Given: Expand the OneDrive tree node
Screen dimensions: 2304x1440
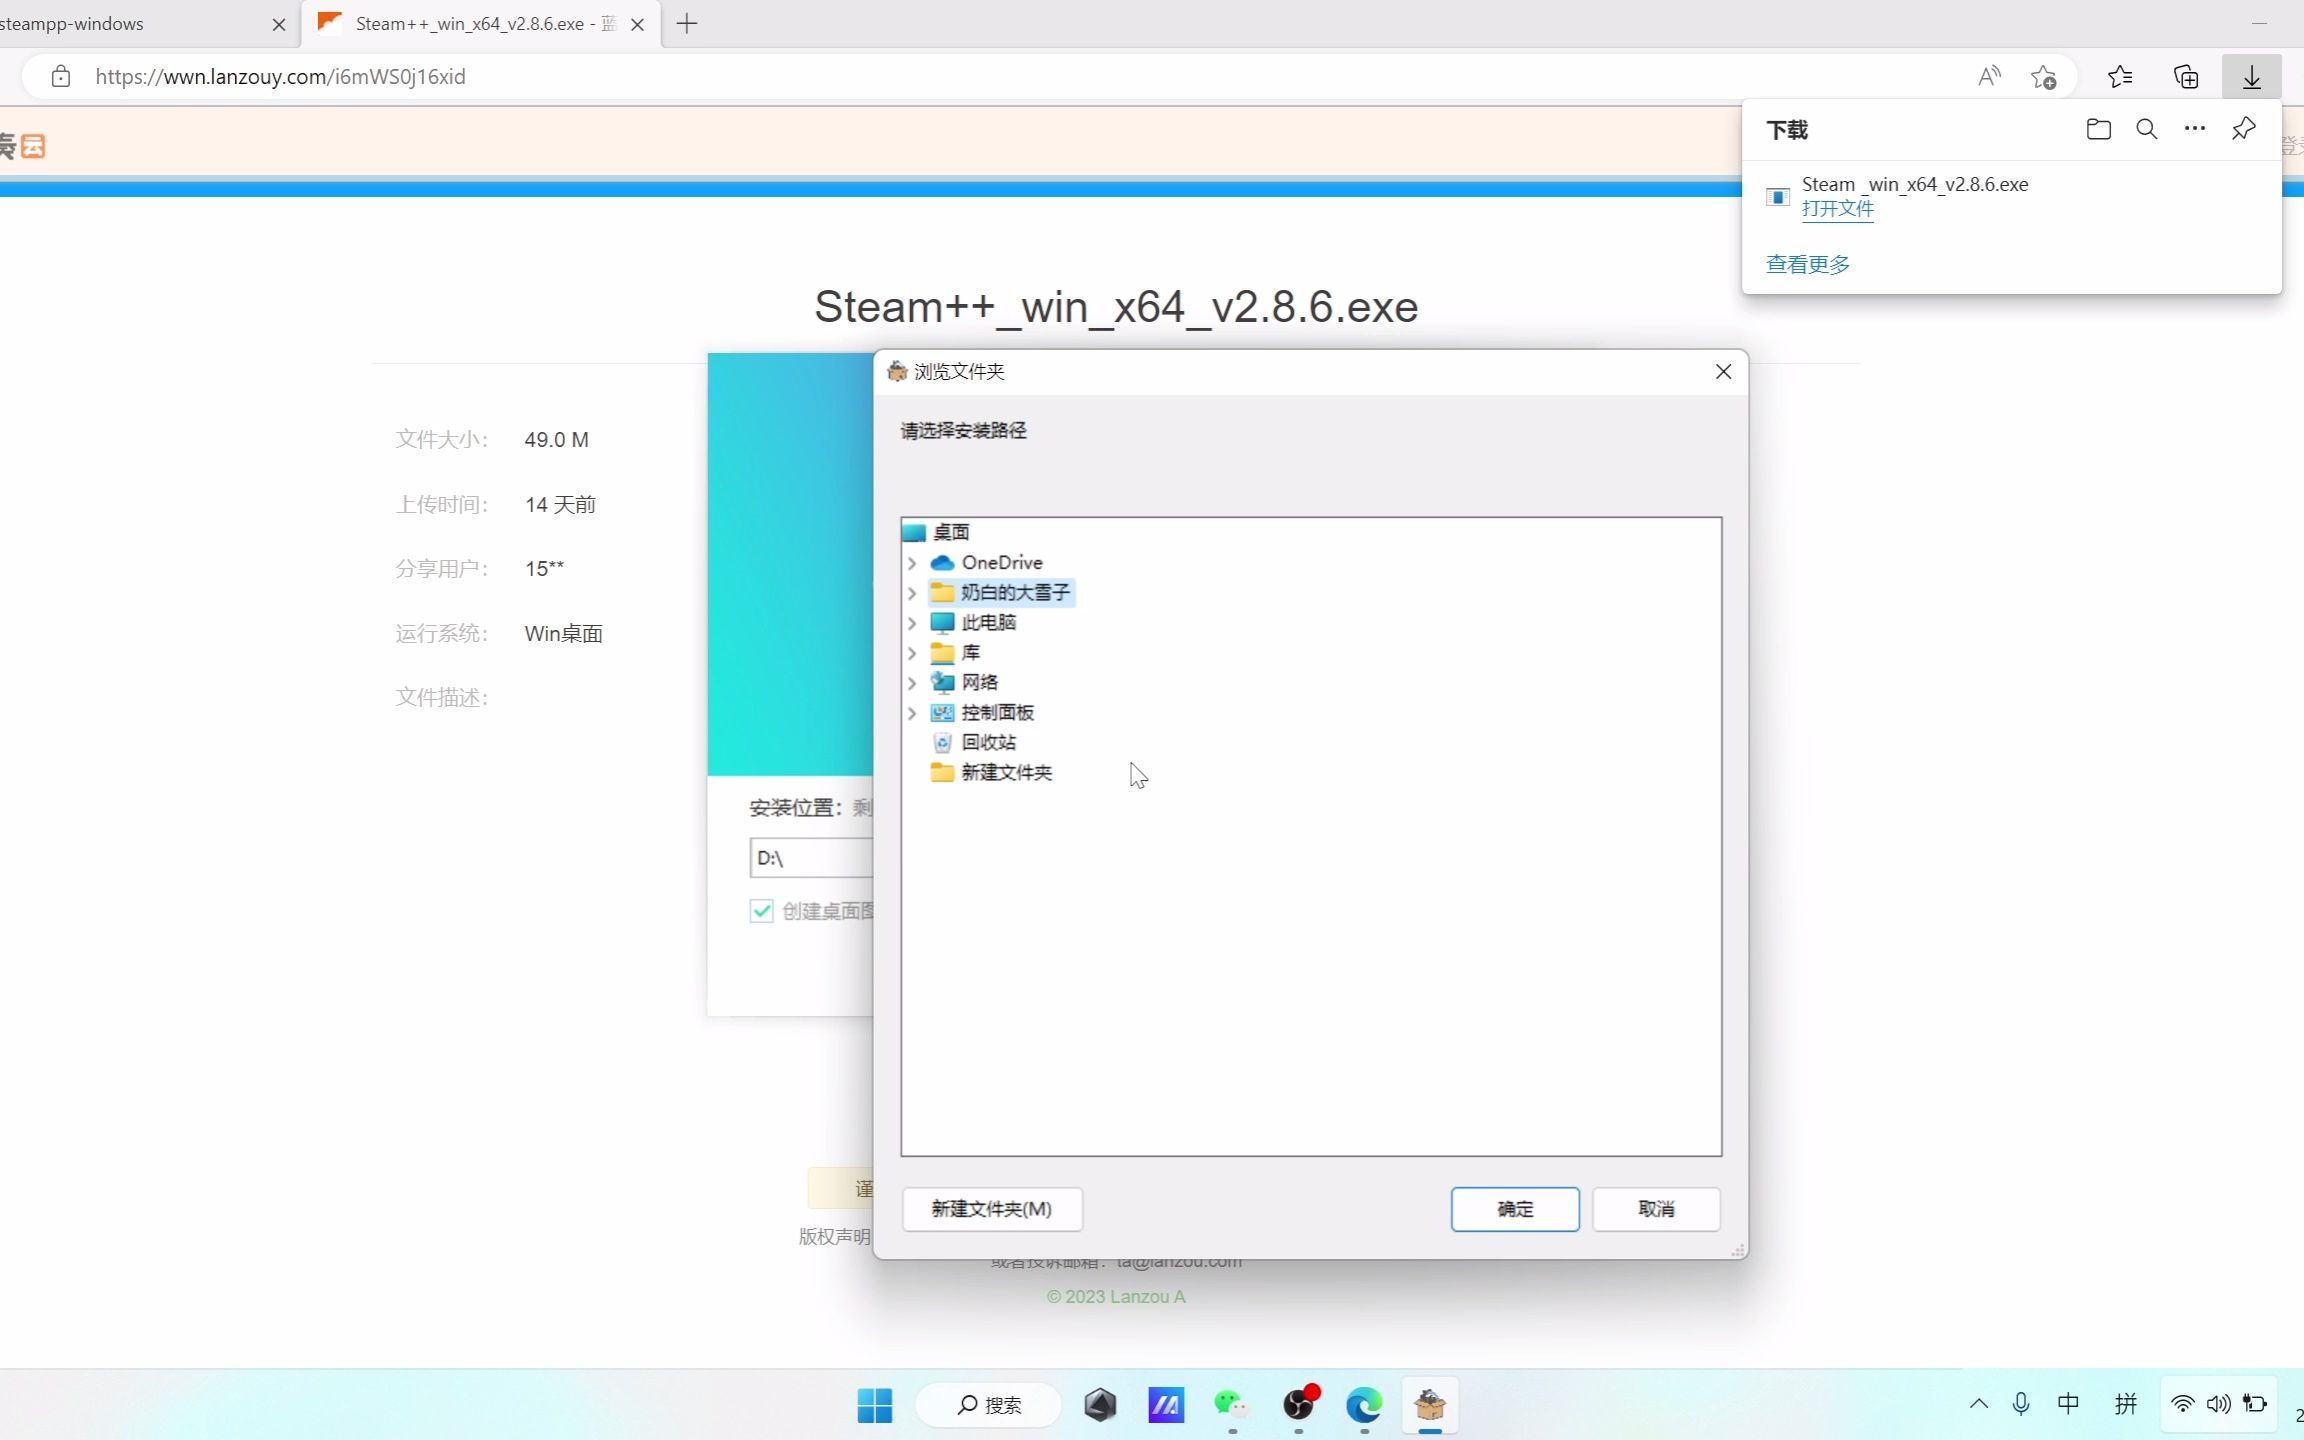Looking at the screenshot, I should (912, 563).
